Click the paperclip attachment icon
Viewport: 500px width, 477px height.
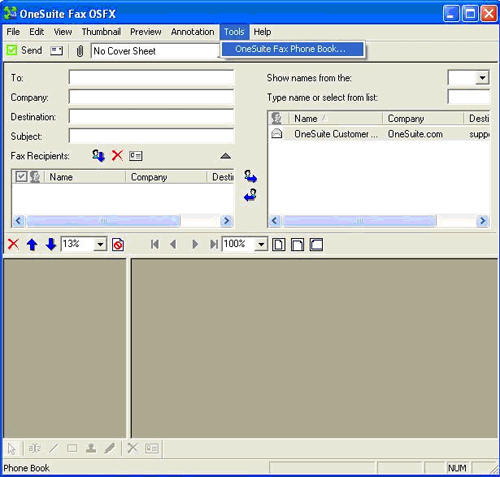click(80, 51)
